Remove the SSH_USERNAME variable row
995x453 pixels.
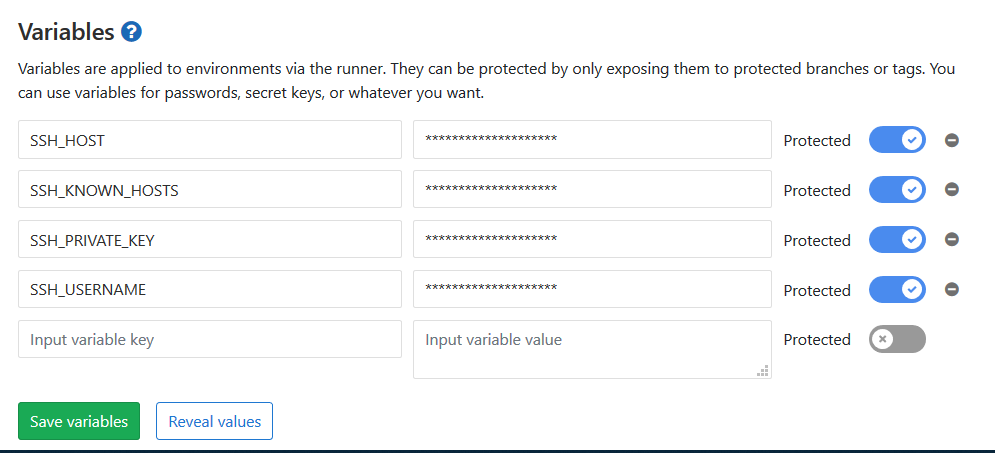pos(951,289)
